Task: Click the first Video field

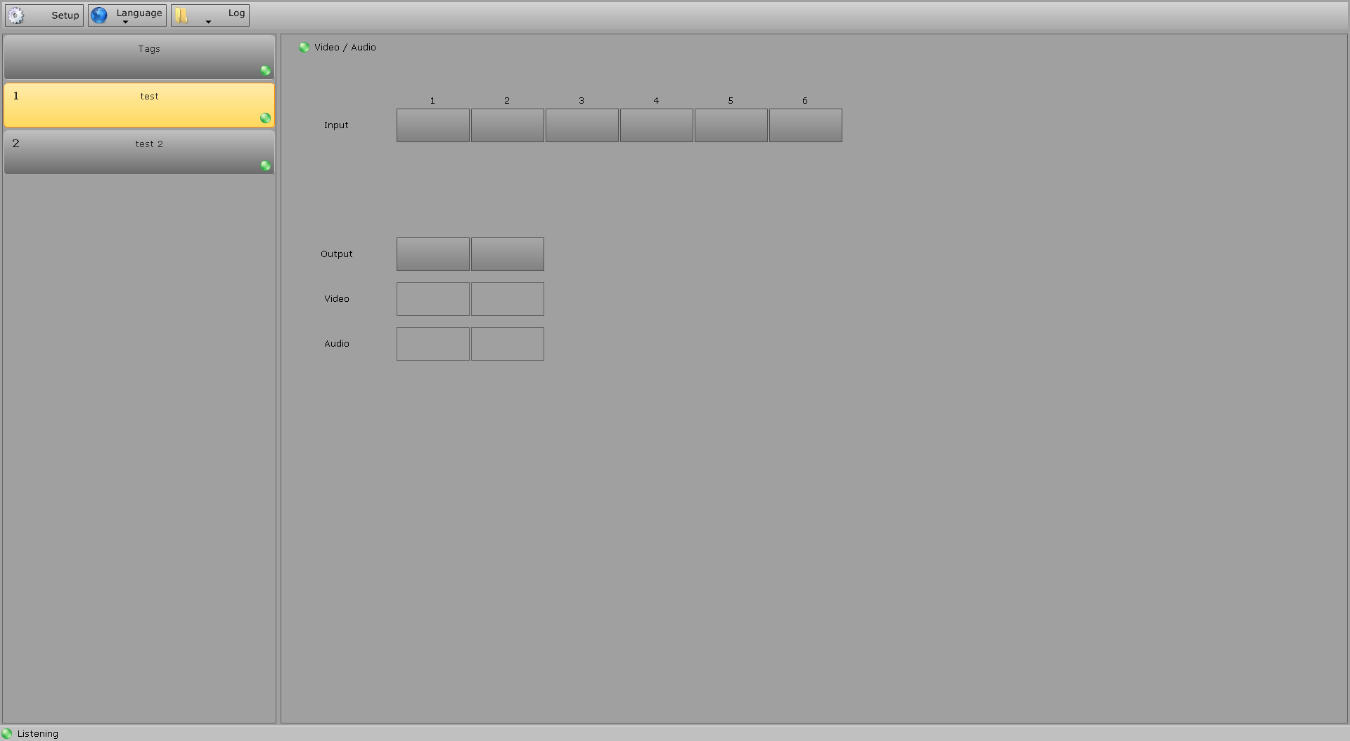Action: 433,299
